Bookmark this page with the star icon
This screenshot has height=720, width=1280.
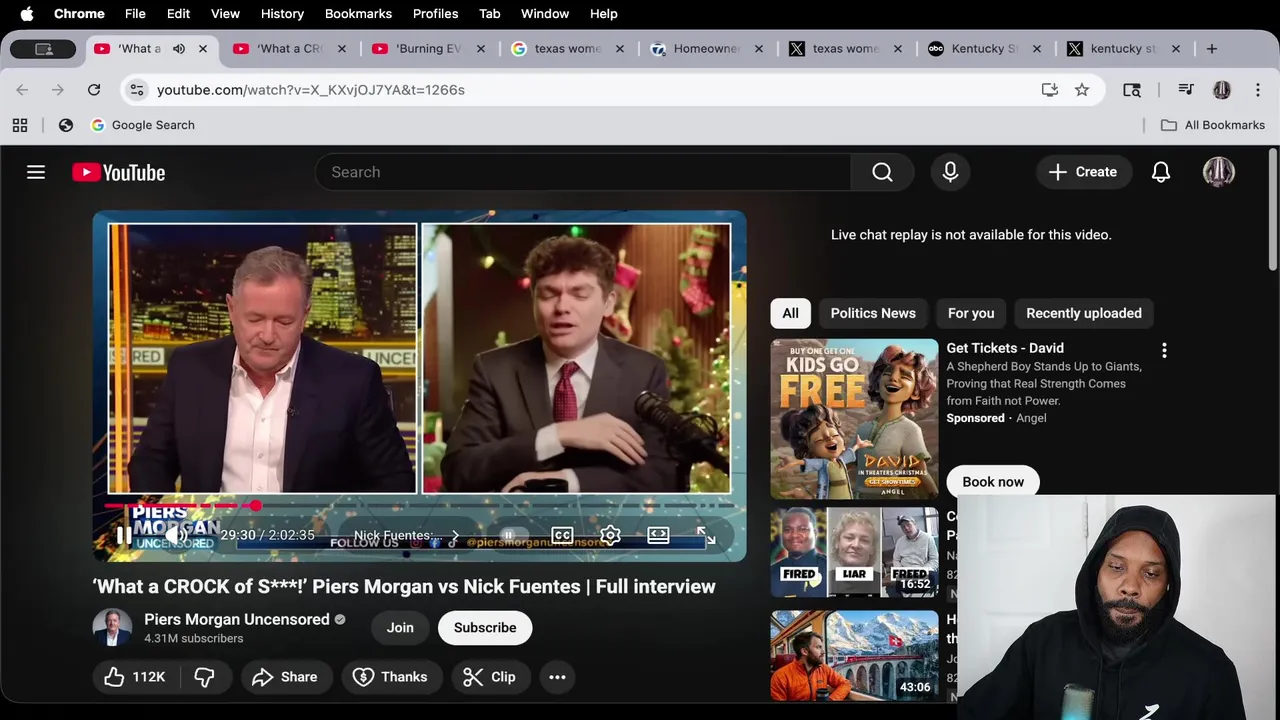pyautogui.click(x=1082, y=90)
